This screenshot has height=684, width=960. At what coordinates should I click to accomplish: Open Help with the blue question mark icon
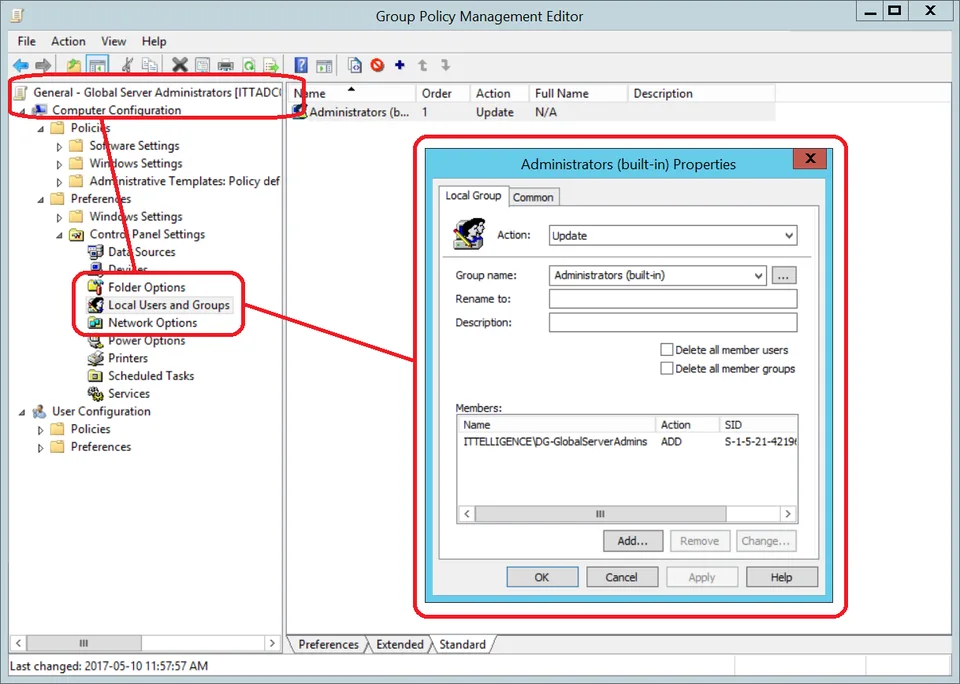pyautogui.click(x=301, y=65)
